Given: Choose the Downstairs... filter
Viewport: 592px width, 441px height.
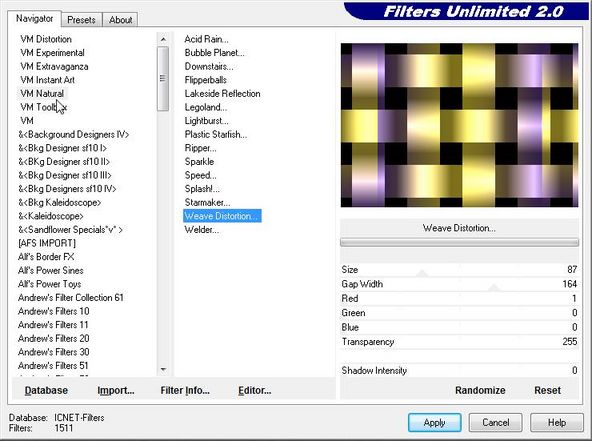Looking at the screenshot, I should [x=209, y=66].
